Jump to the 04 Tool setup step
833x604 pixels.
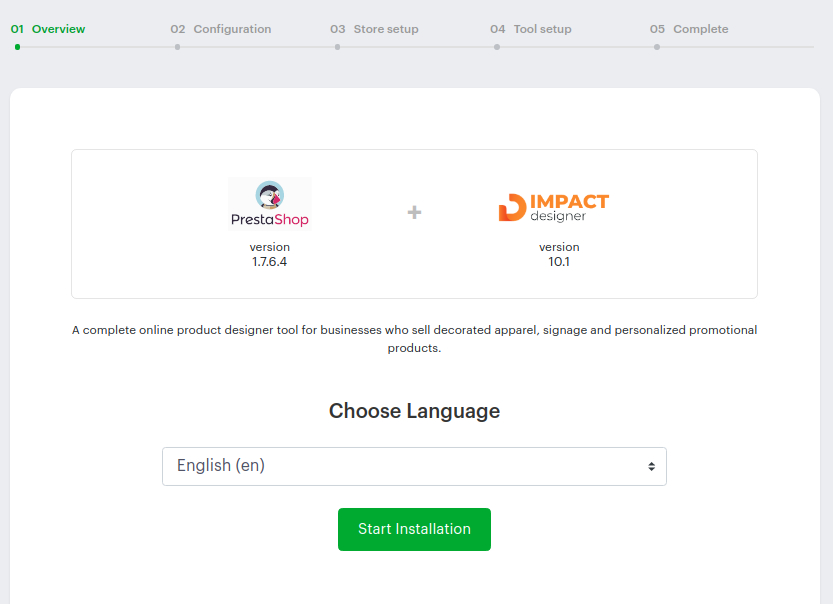tap(531, 29)
